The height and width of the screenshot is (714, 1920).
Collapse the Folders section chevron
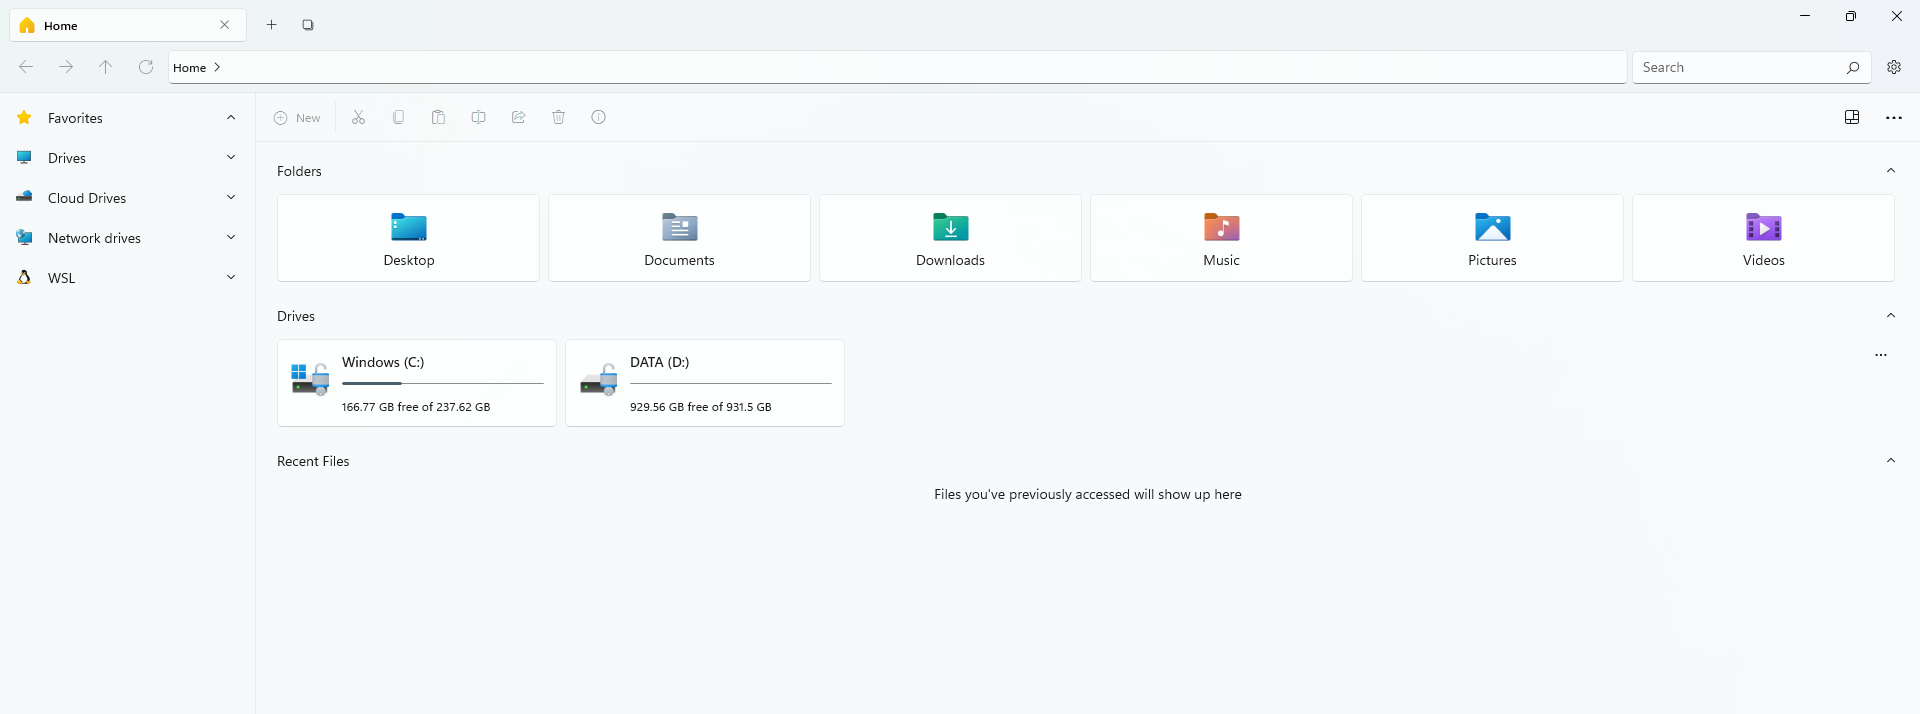[x=1890, y=171]
